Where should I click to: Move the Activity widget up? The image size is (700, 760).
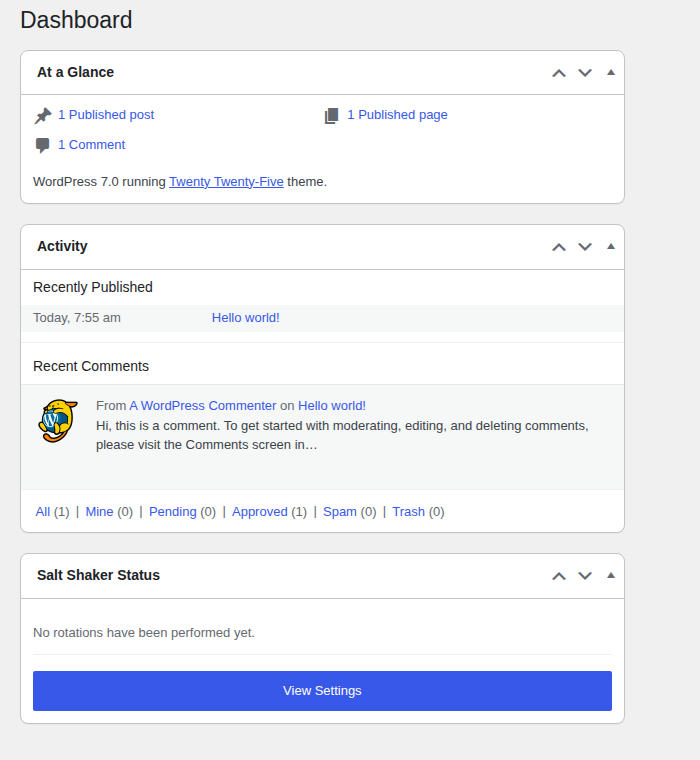pos(559,247)
